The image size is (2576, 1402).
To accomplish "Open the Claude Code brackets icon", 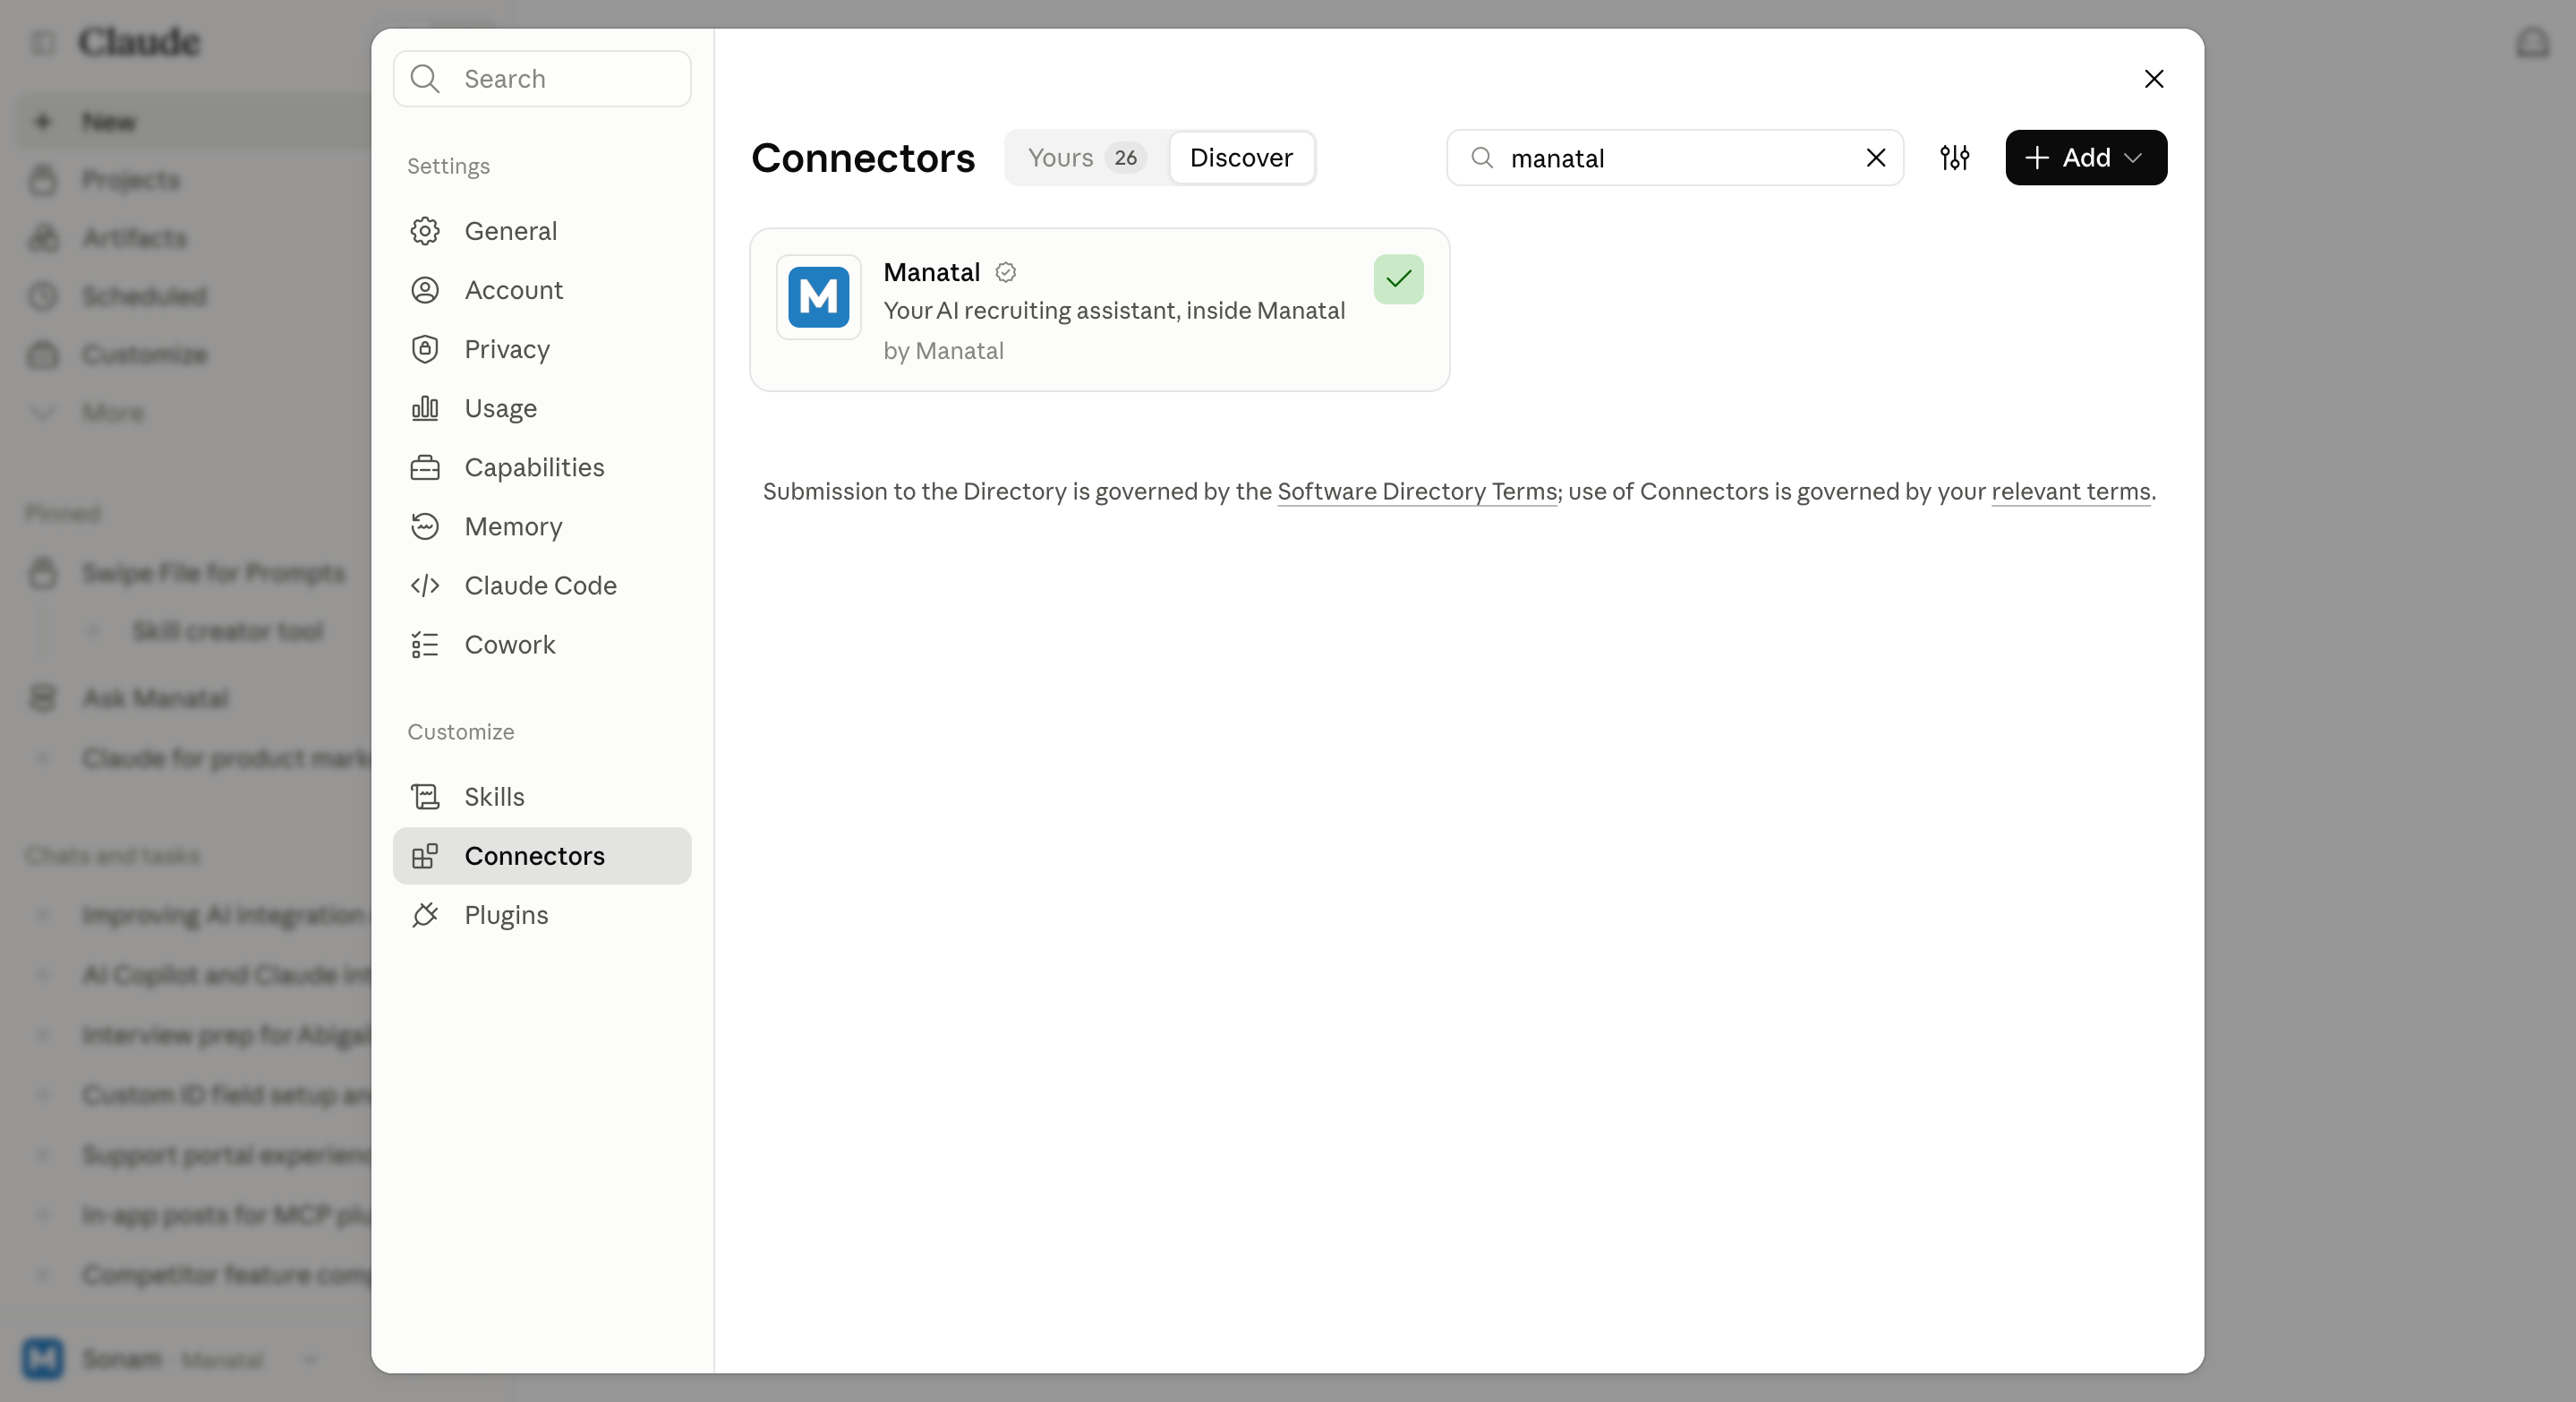I will click(425, 585).
